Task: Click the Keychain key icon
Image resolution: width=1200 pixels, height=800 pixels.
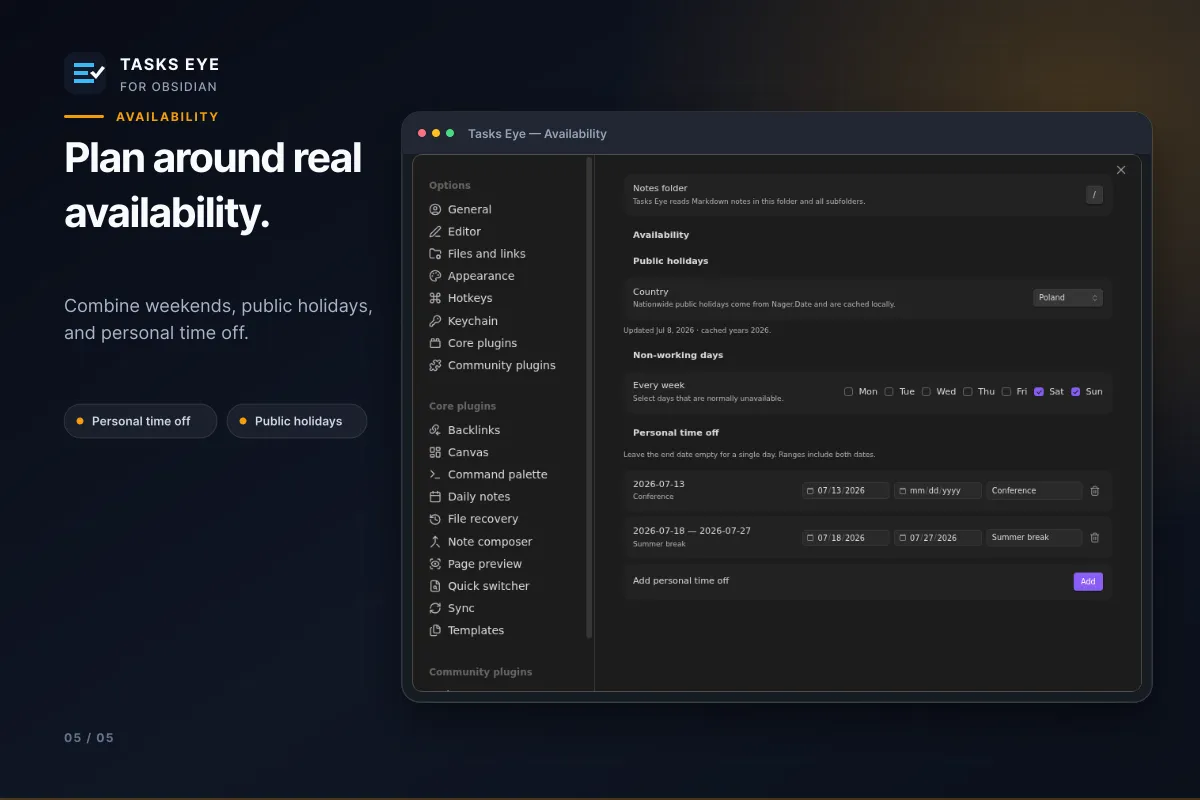Action: 435,321
